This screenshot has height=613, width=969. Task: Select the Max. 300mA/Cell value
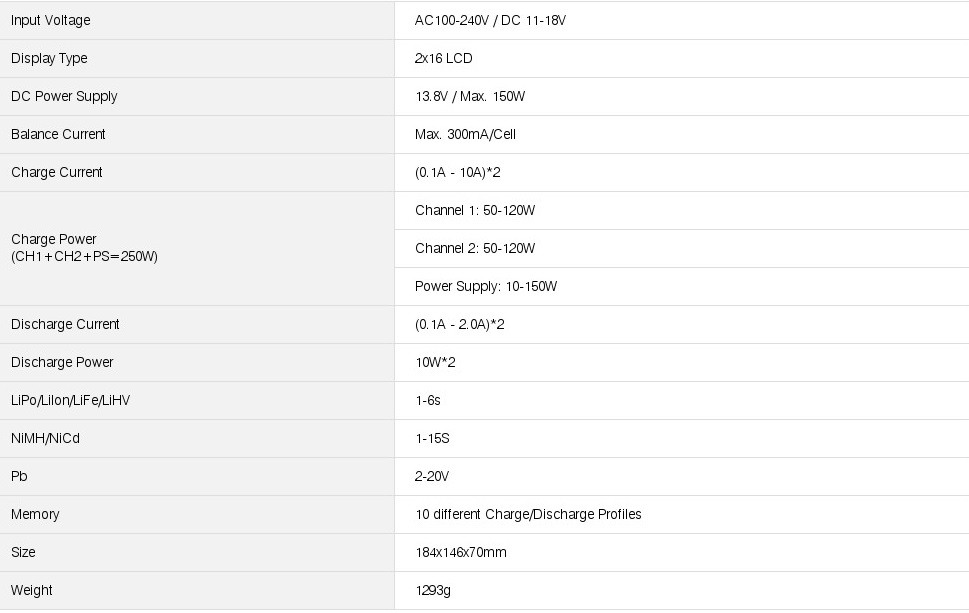point(465,134)
